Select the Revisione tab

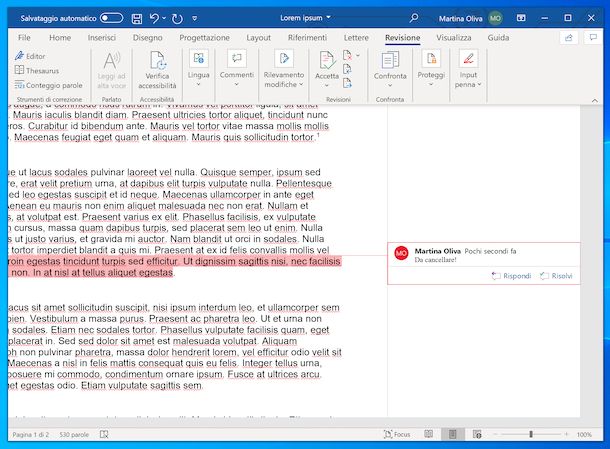(x=403, y=38)
